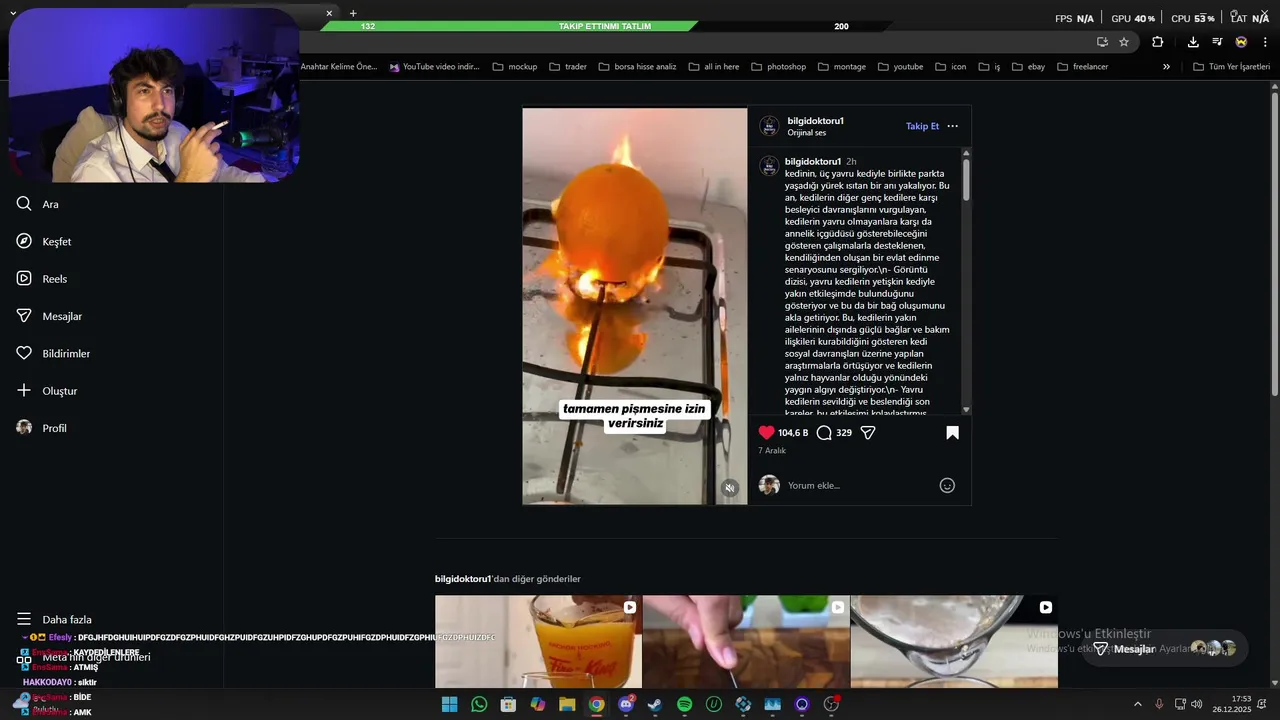Viewport: 1280px width, 720px height.
Task: Open the mockup bookmarks folder
Action: click(x=514, y=67)
